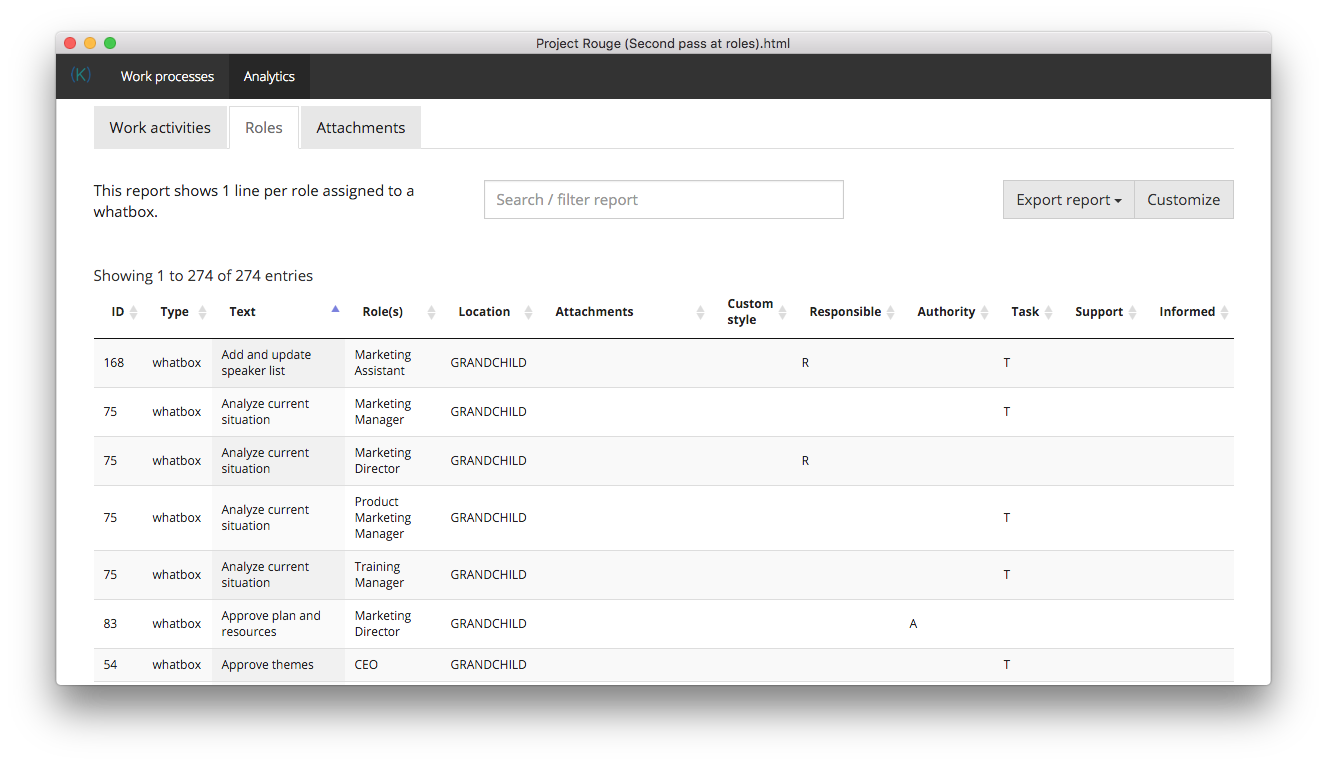1327x765 pixels.
Task: Click the Informed column header label
Action: coord(1187,312)
